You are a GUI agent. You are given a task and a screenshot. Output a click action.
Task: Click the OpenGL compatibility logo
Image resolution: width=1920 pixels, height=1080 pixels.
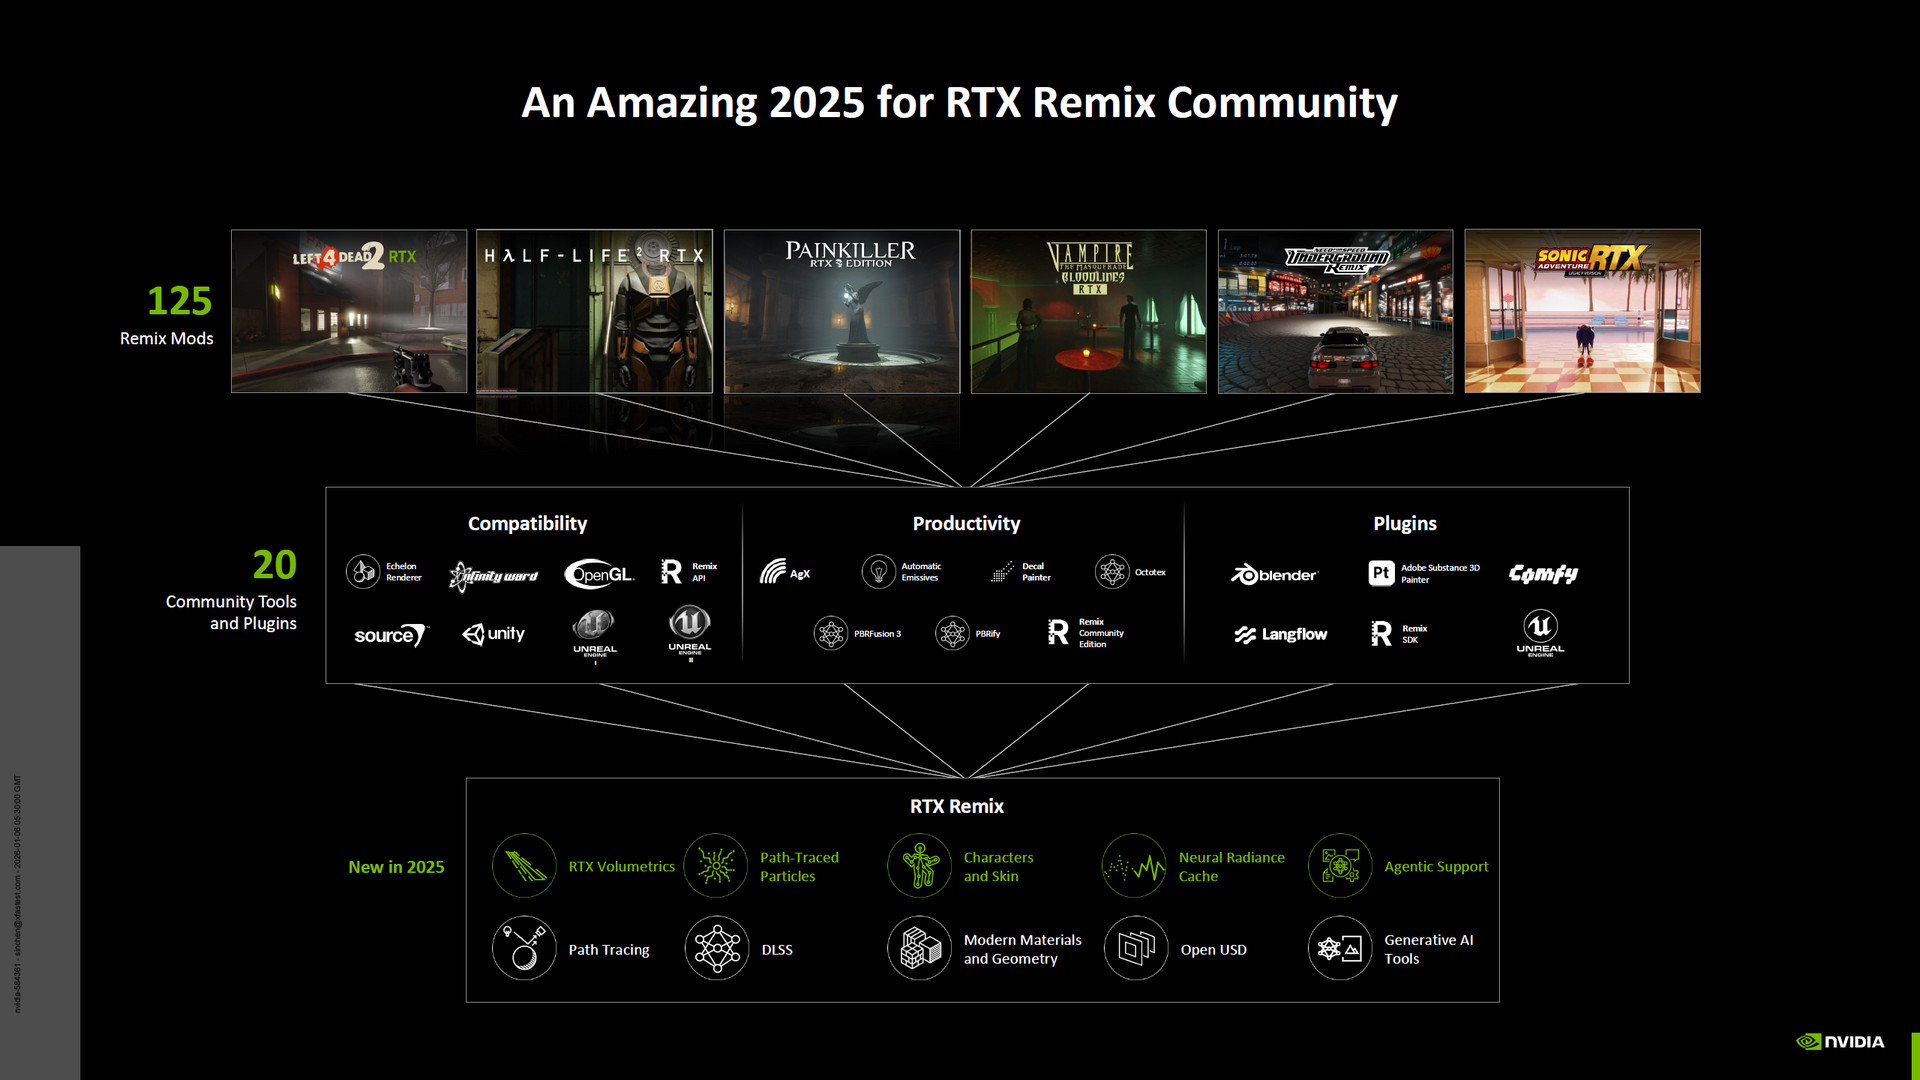pyautogui.click(x=599, y=574)
